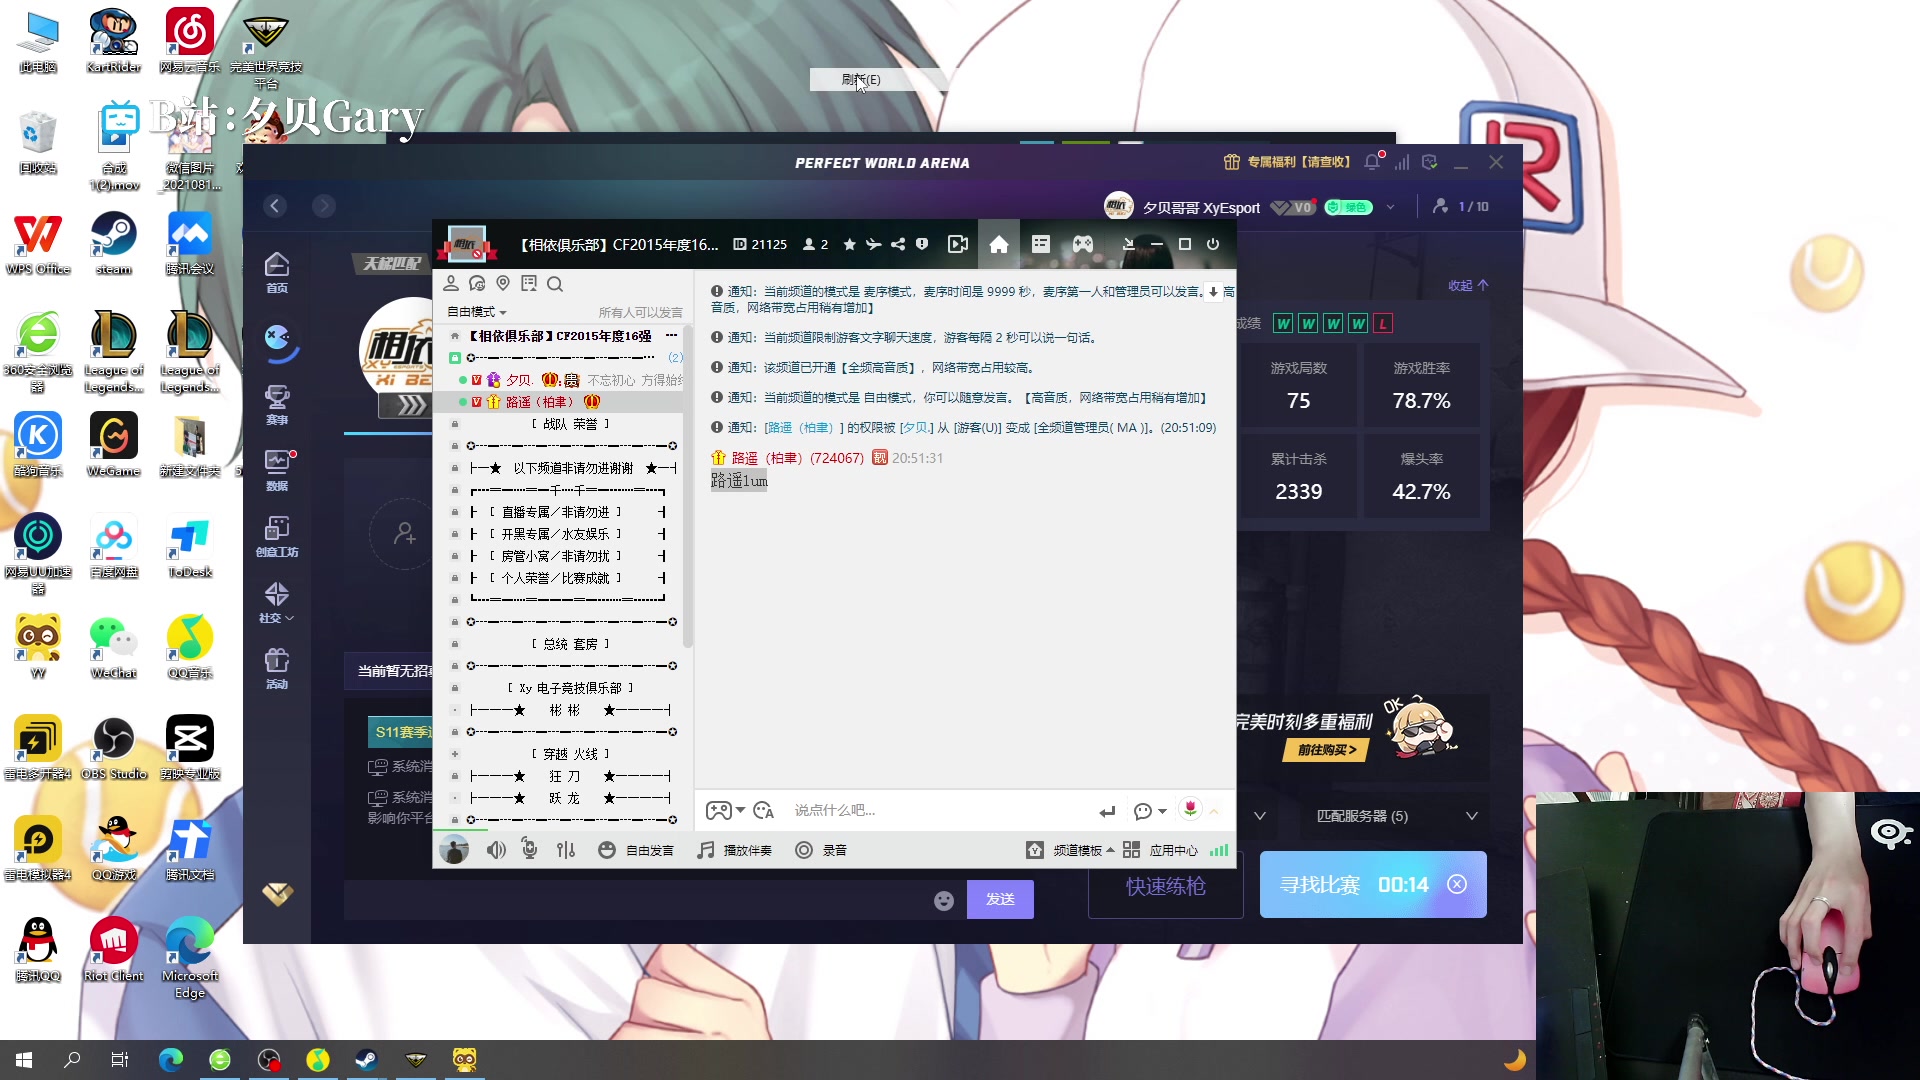
Task: Open 专属福利【请收】 link
Action: (1287, 162)
